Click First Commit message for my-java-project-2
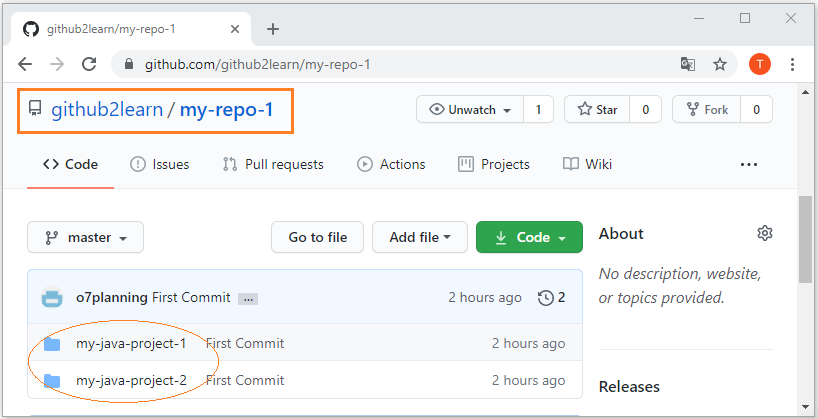818x419 pixels. coord(245,381)
